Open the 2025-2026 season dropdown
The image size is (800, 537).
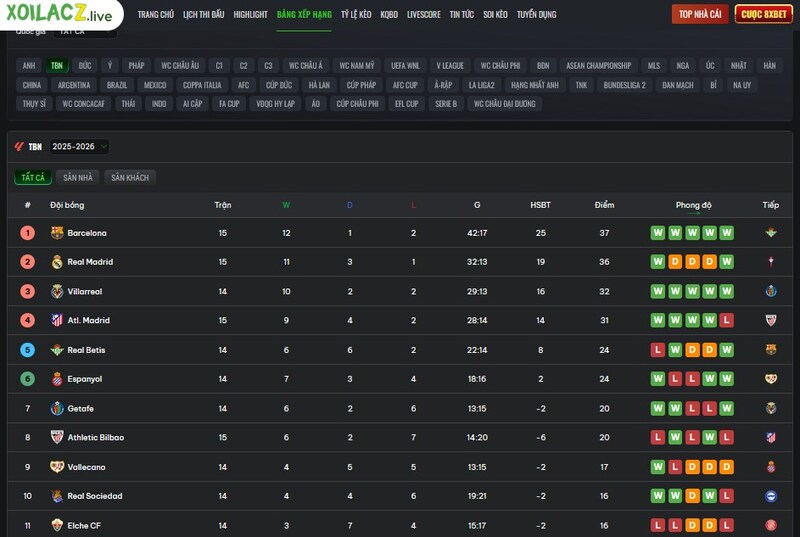tap(79, 146)
